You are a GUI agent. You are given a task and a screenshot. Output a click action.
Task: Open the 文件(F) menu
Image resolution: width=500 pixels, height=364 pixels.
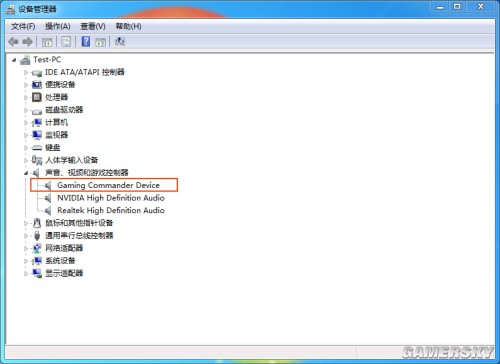[x=23, y=26]
